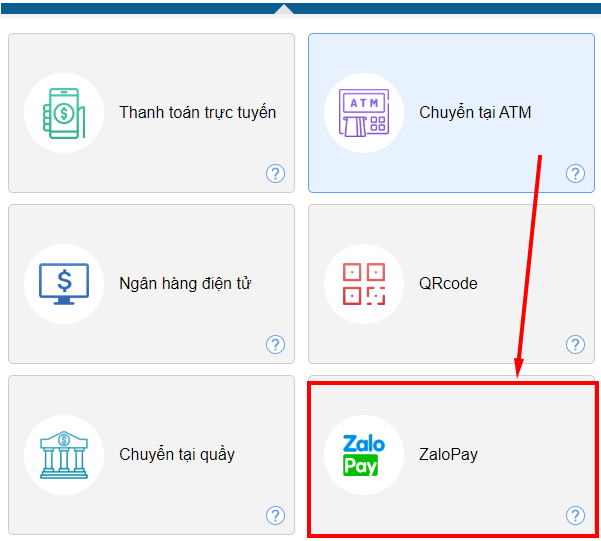This screenshot has height=541, width=601.
Task: Choose Chuyển tại quầy payment label
Action: point(177,454)
